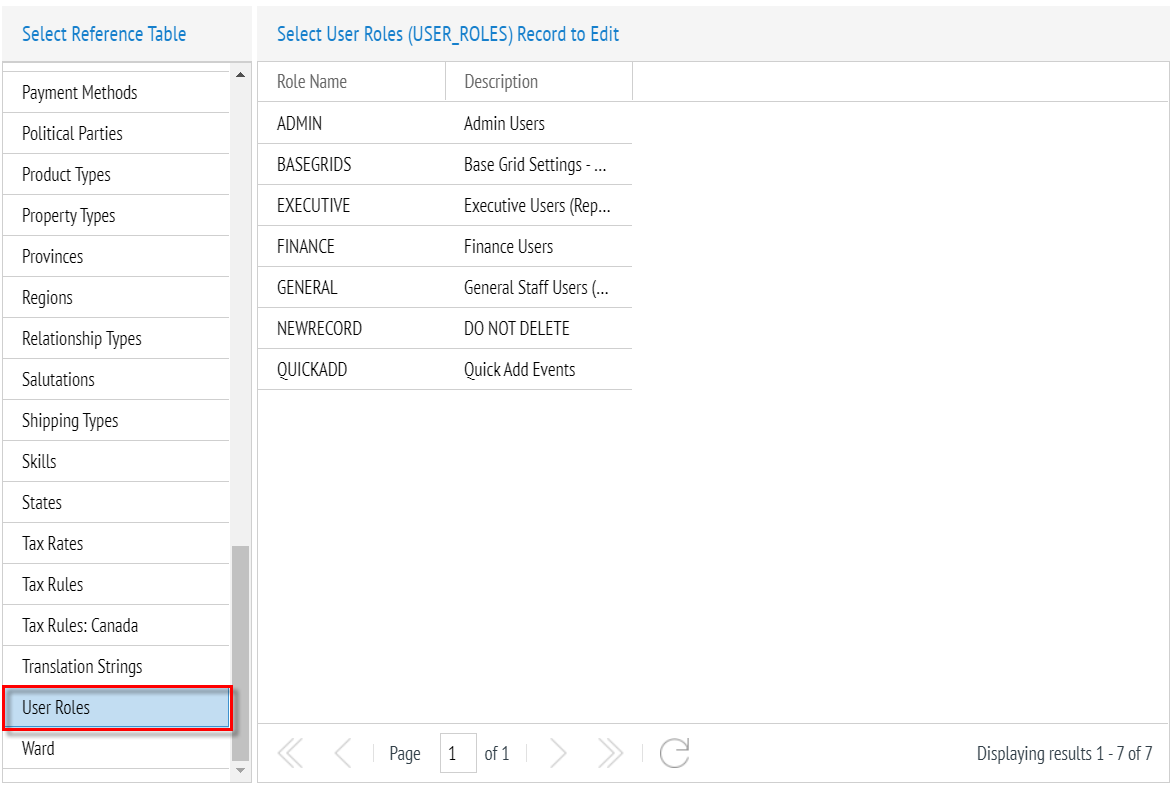Go to previous page of results
The width and height of the screenshot is (1170, 785).
342,753
